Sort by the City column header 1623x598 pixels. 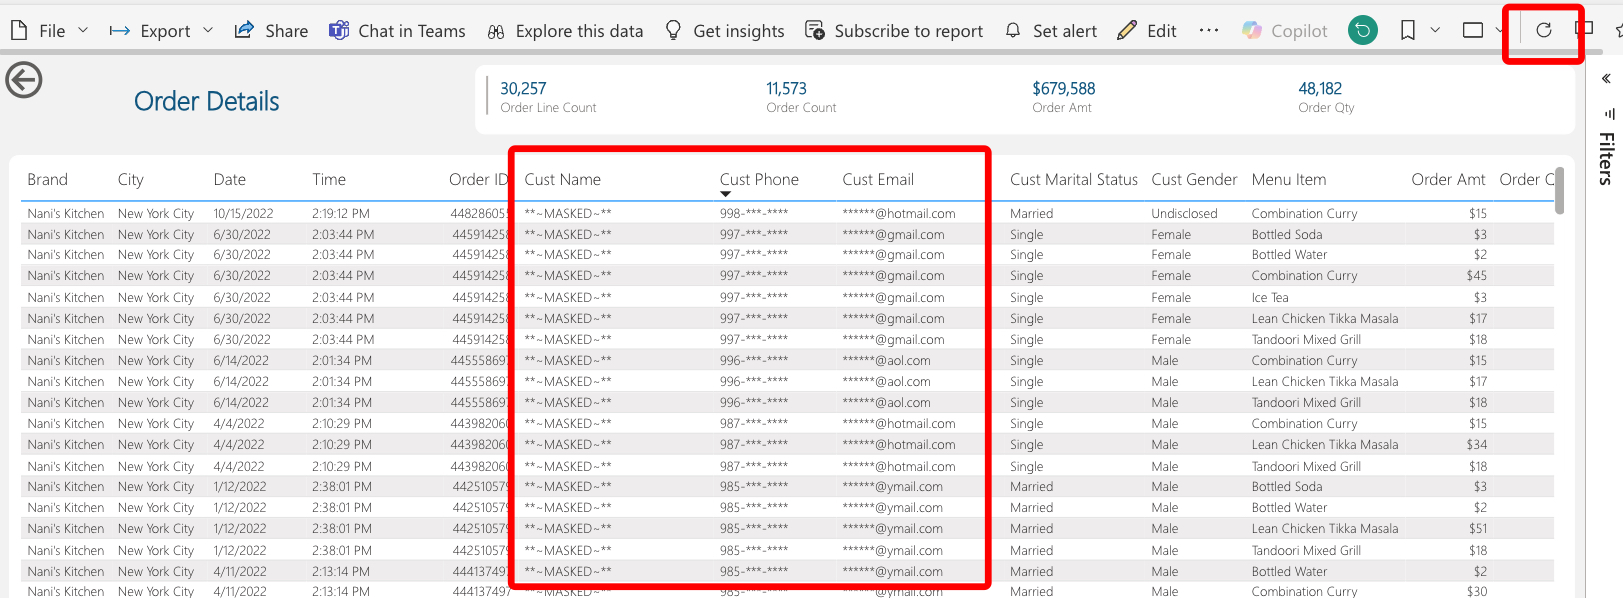(x=131, y=180)
